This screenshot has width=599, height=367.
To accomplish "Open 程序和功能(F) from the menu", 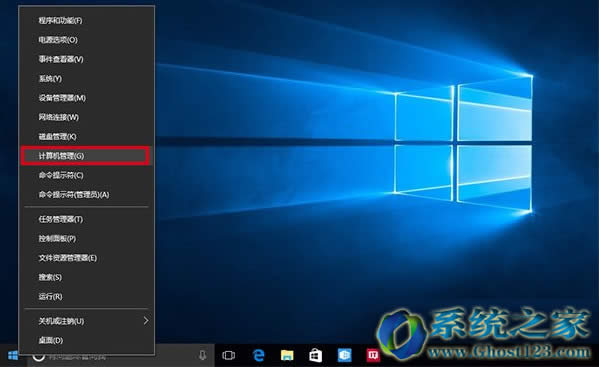I will coord(86,21).
